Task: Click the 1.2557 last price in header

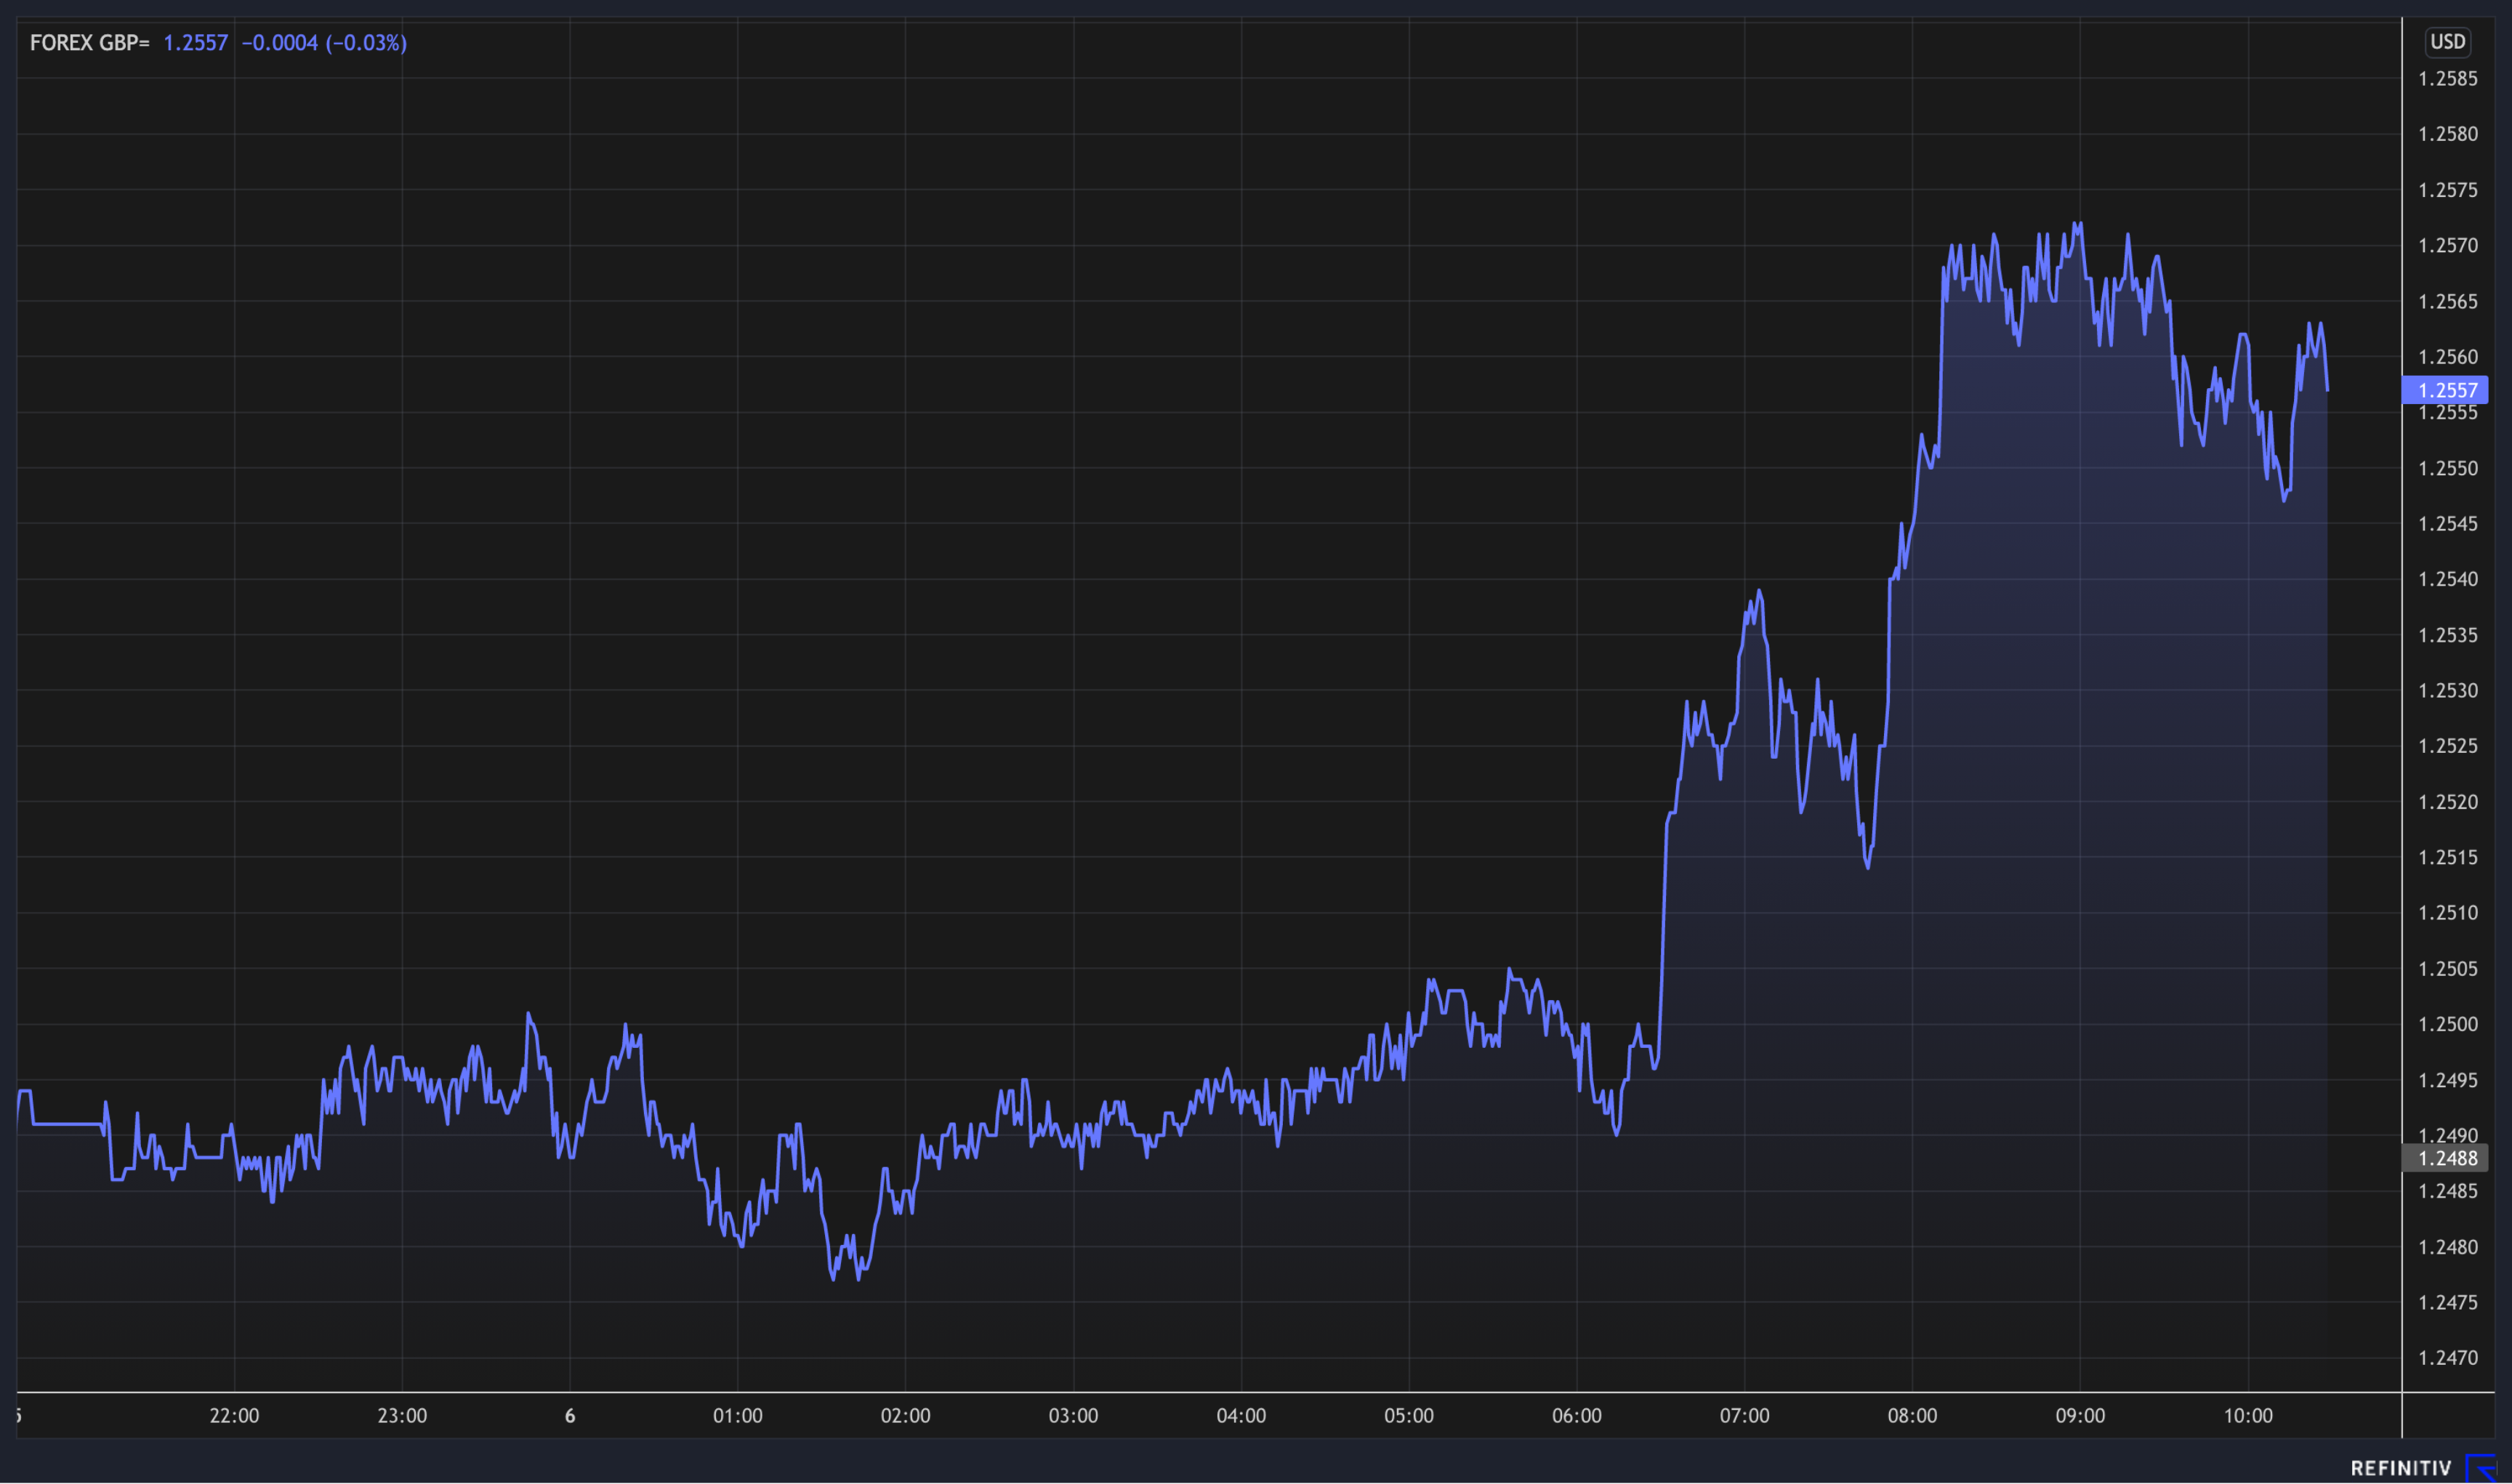Action: [x=195, y=43]
